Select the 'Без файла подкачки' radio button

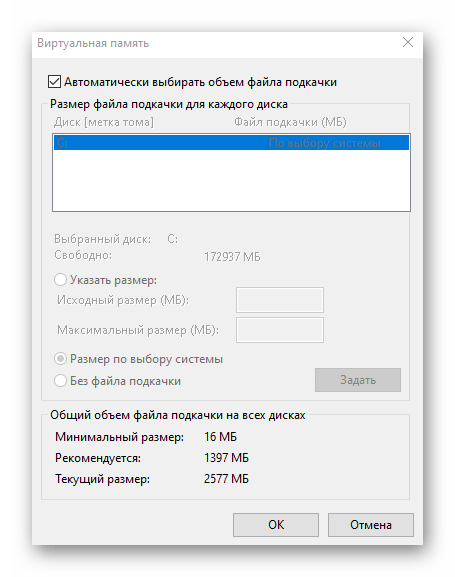(x=60, y=380)
